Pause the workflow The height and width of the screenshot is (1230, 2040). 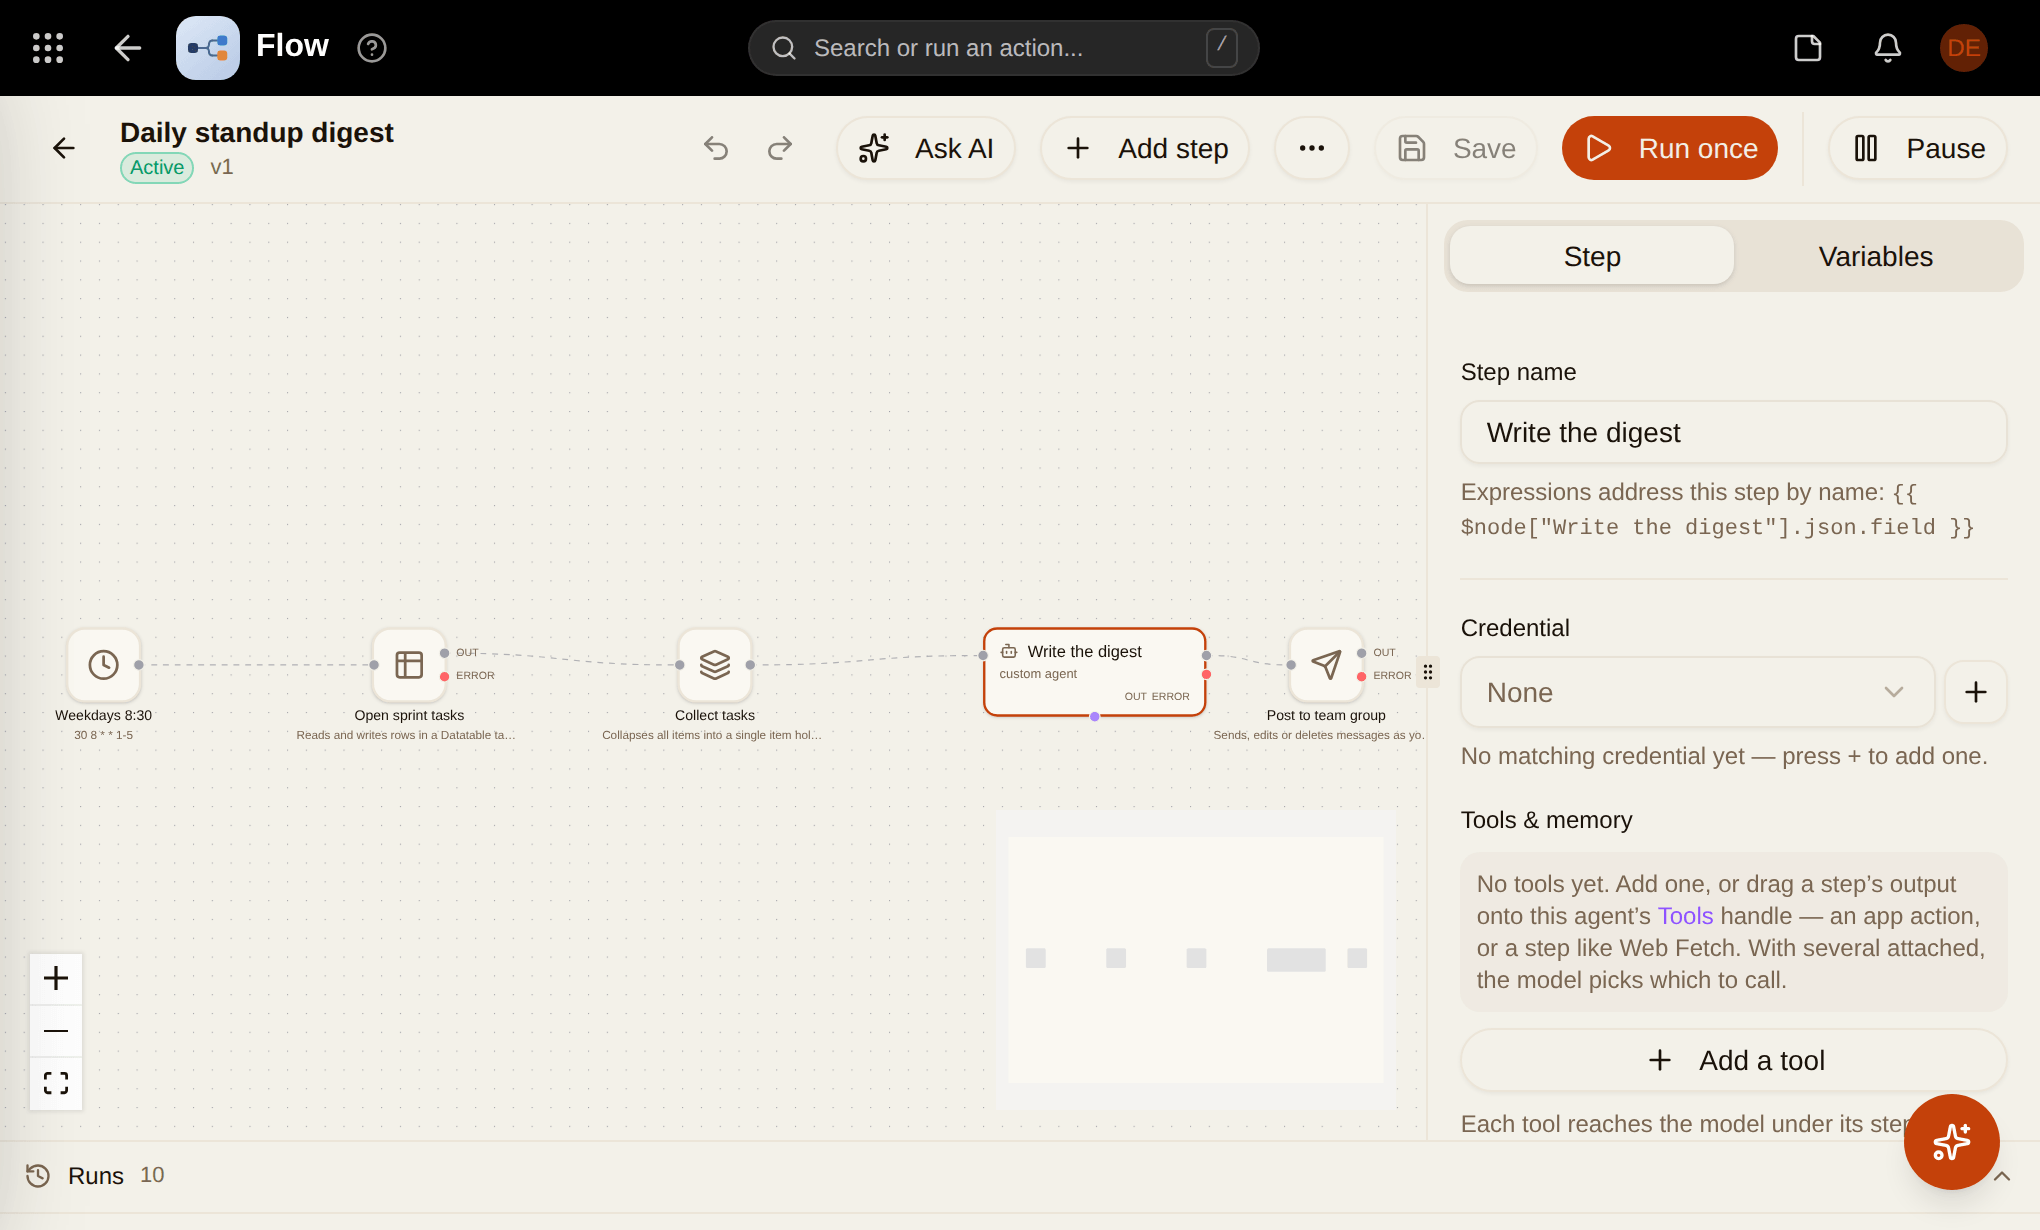pos(1918,148)
